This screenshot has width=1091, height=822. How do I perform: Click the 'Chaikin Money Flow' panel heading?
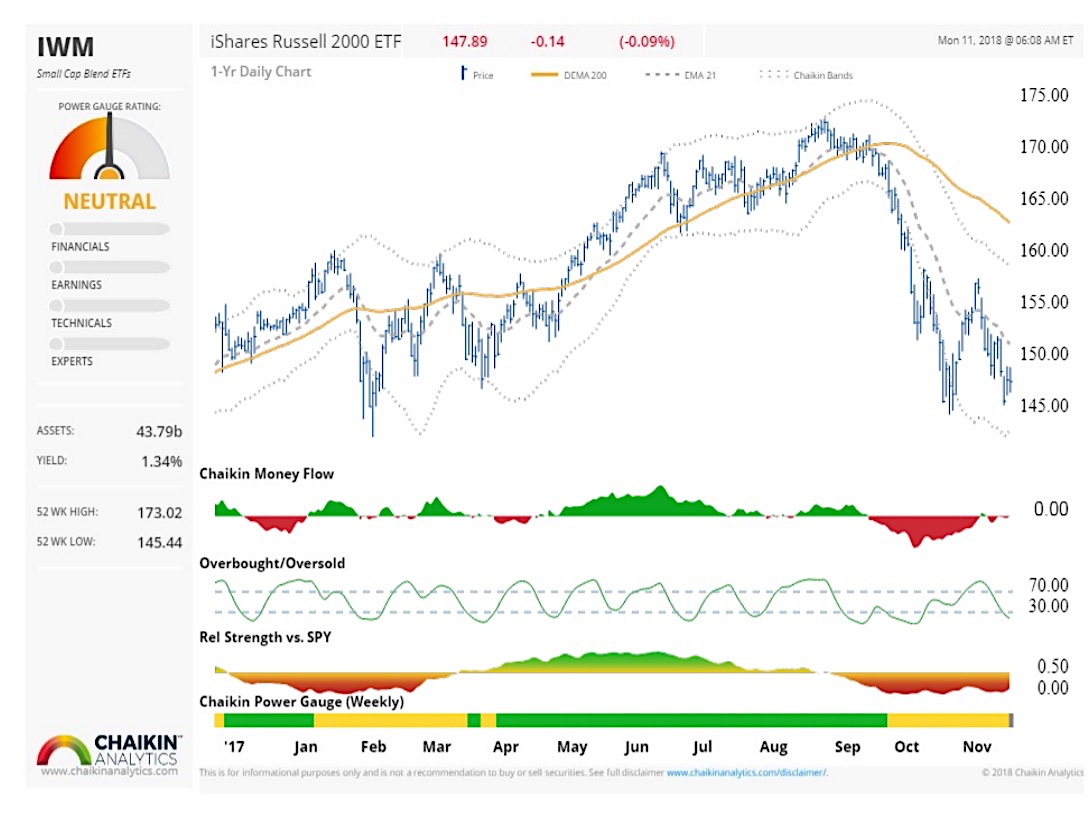[x=266, y=474]
